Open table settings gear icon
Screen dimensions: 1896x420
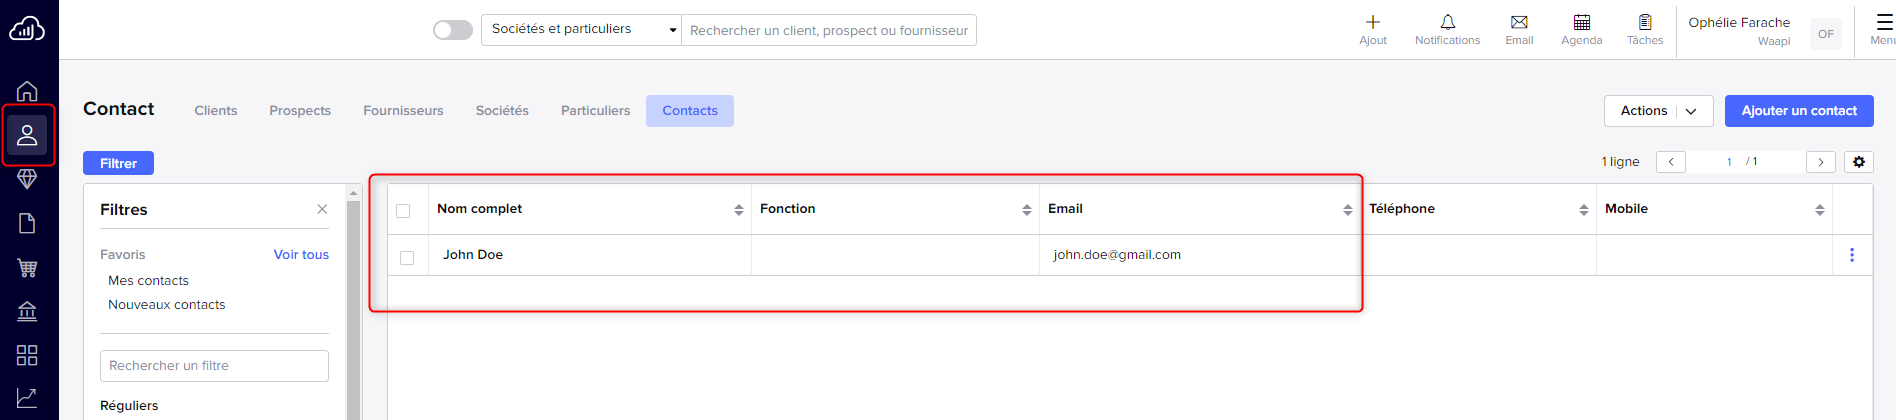[x=1859, y=162]
